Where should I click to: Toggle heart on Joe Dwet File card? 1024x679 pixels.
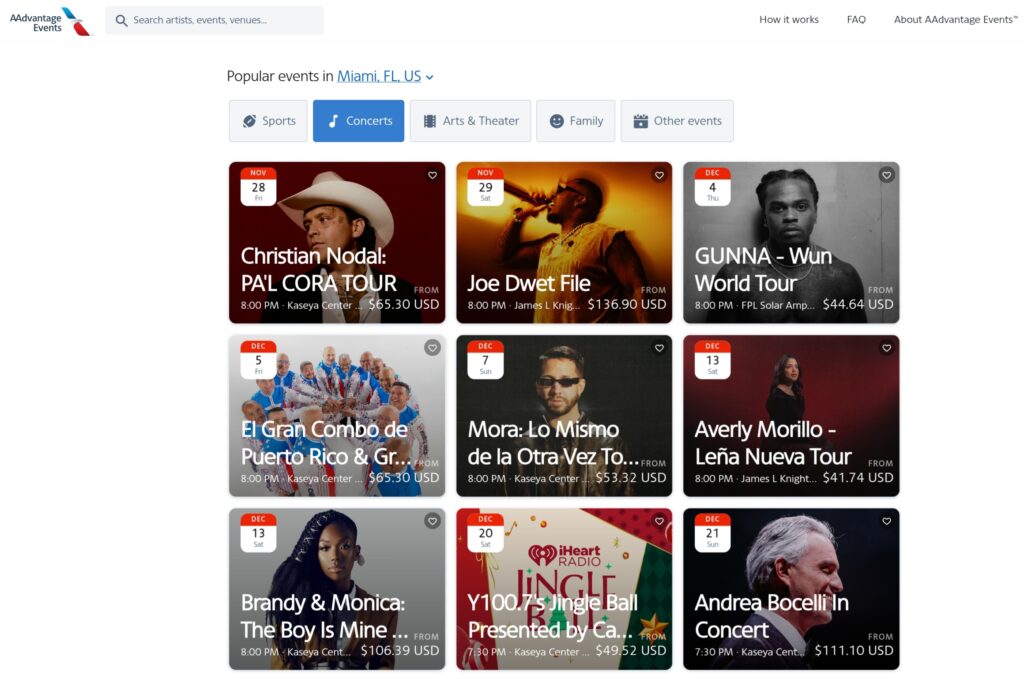(x=659, y=175)
